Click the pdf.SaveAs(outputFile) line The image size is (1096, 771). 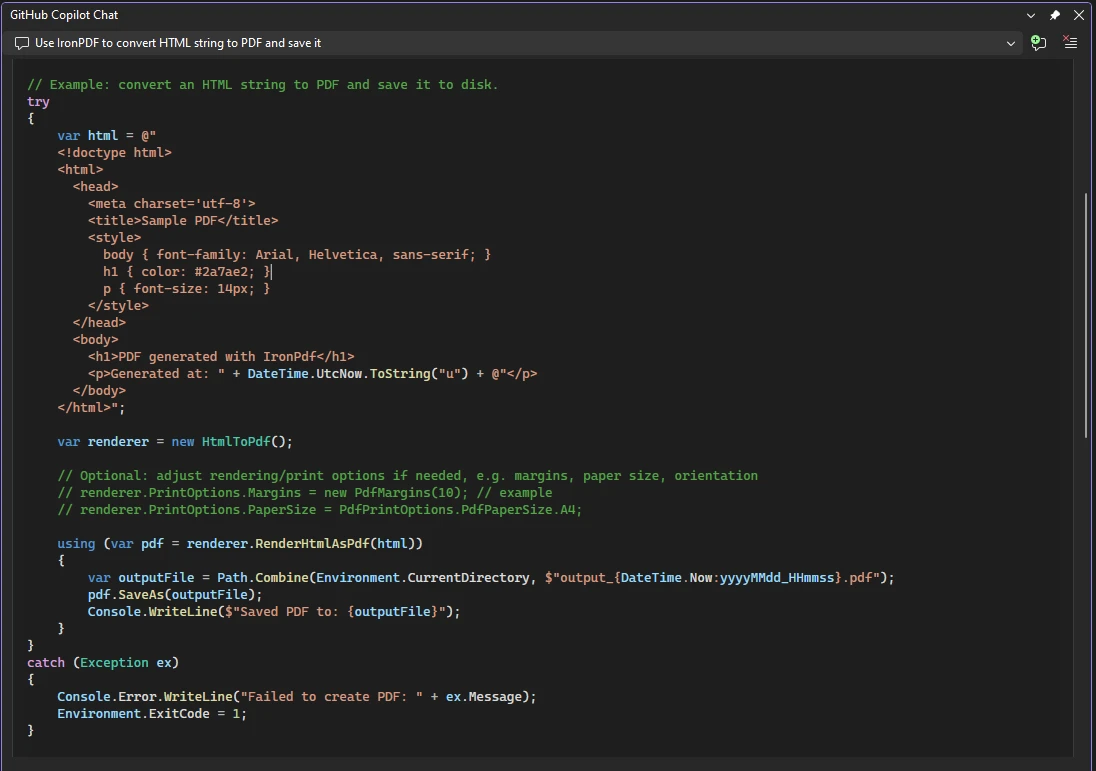pyautogui.click(x=175, y=594)
